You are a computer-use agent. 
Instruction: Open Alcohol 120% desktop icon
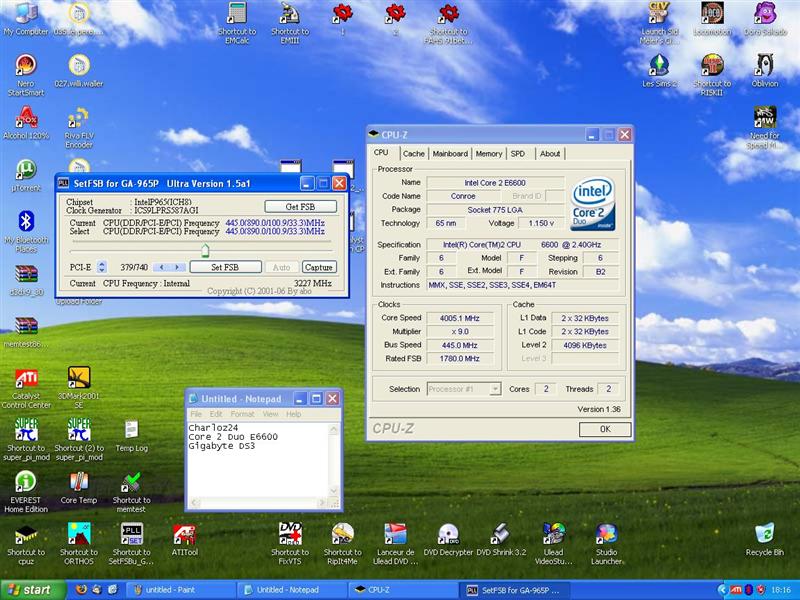tap(26, 123)
